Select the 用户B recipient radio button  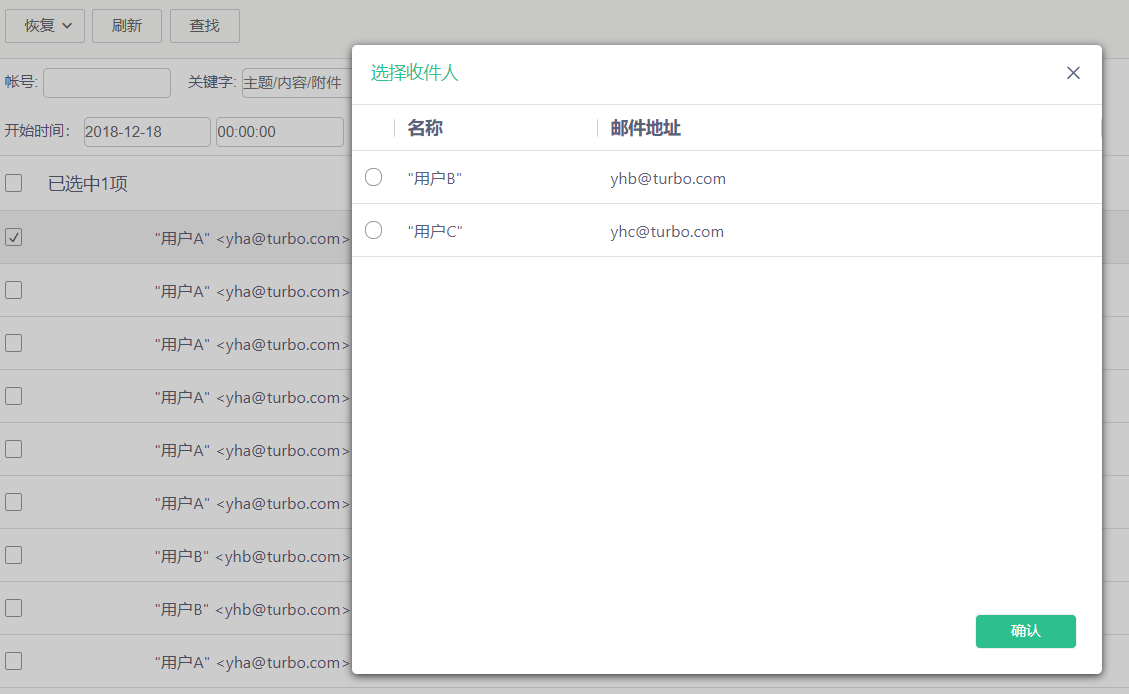coord(373,177)
